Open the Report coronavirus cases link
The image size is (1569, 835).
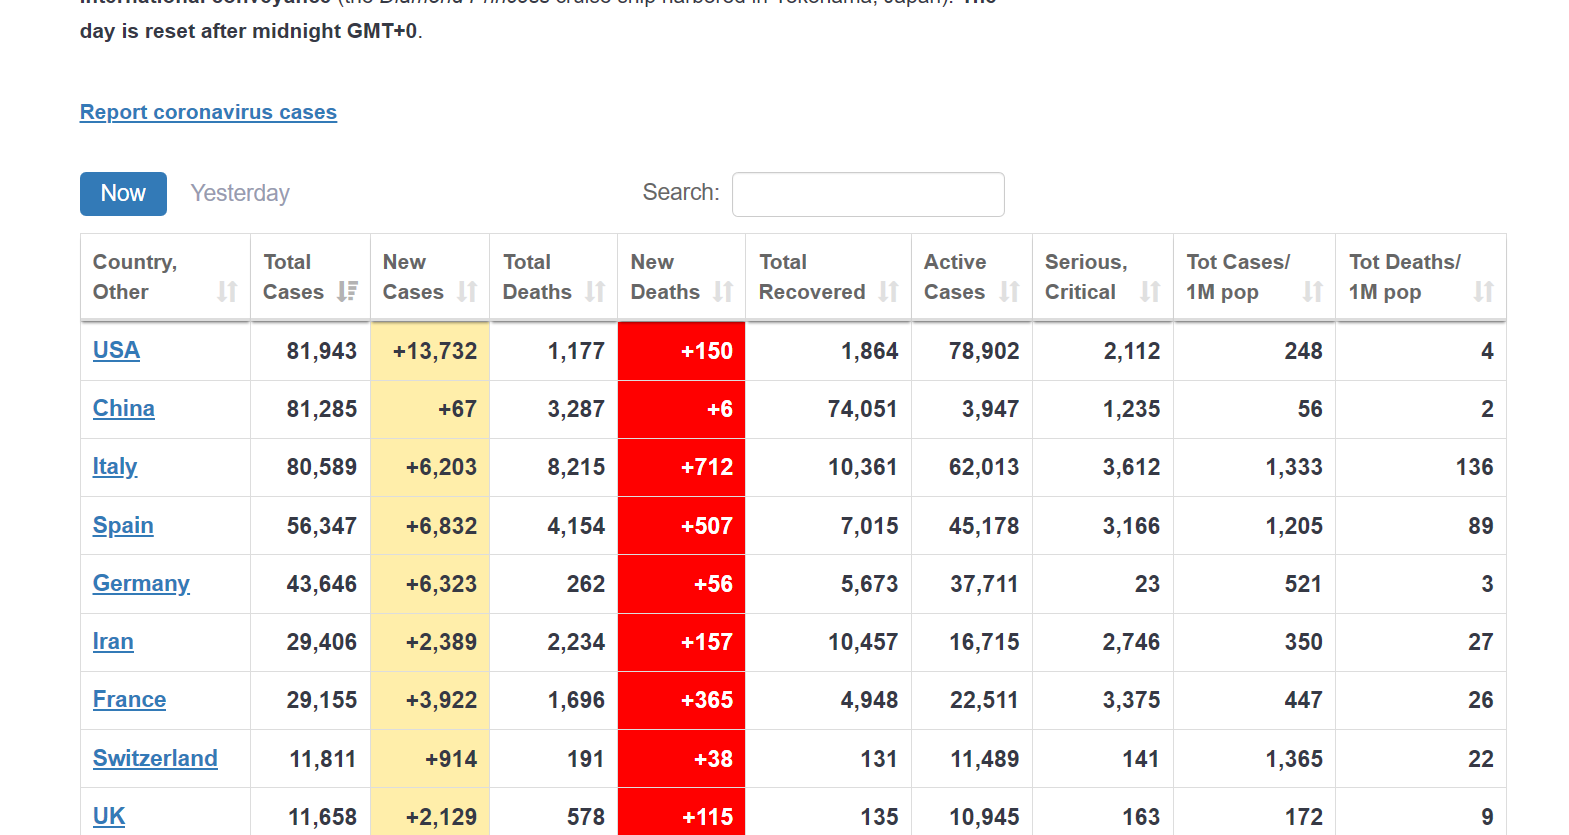coord(208,112)
